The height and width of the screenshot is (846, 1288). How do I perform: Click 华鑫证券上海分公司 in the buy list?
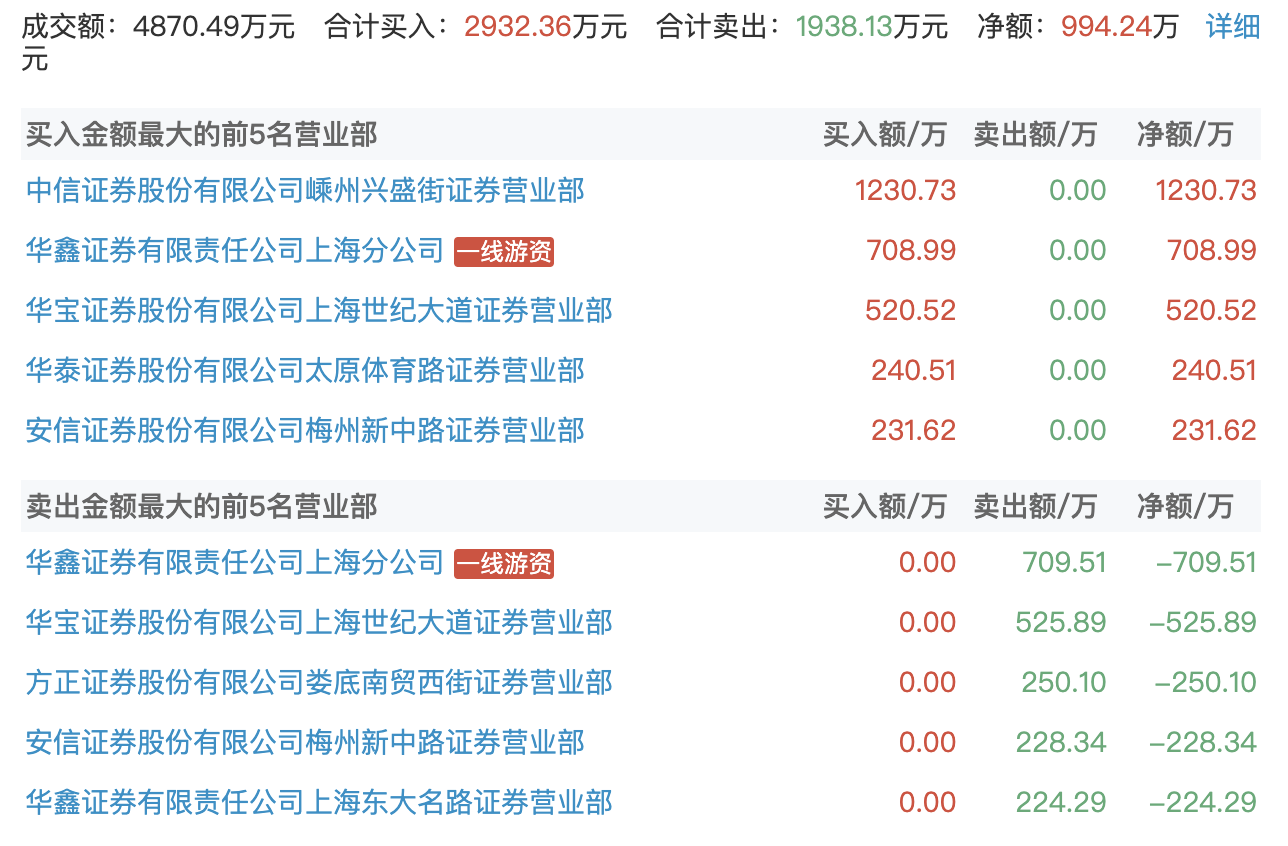[x=234, y=250]
